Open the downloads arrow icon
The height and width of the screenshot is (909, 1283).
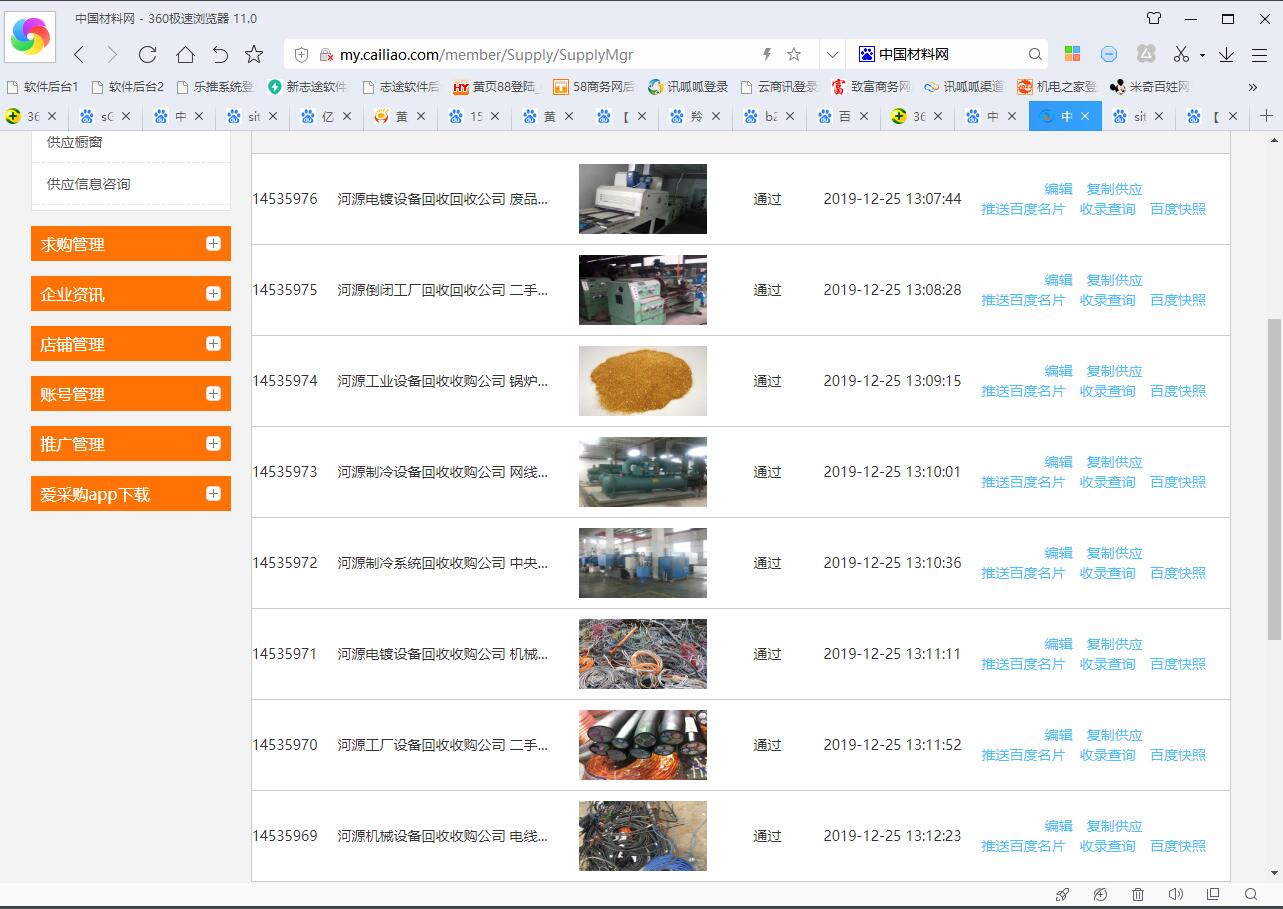(1226, 54)
